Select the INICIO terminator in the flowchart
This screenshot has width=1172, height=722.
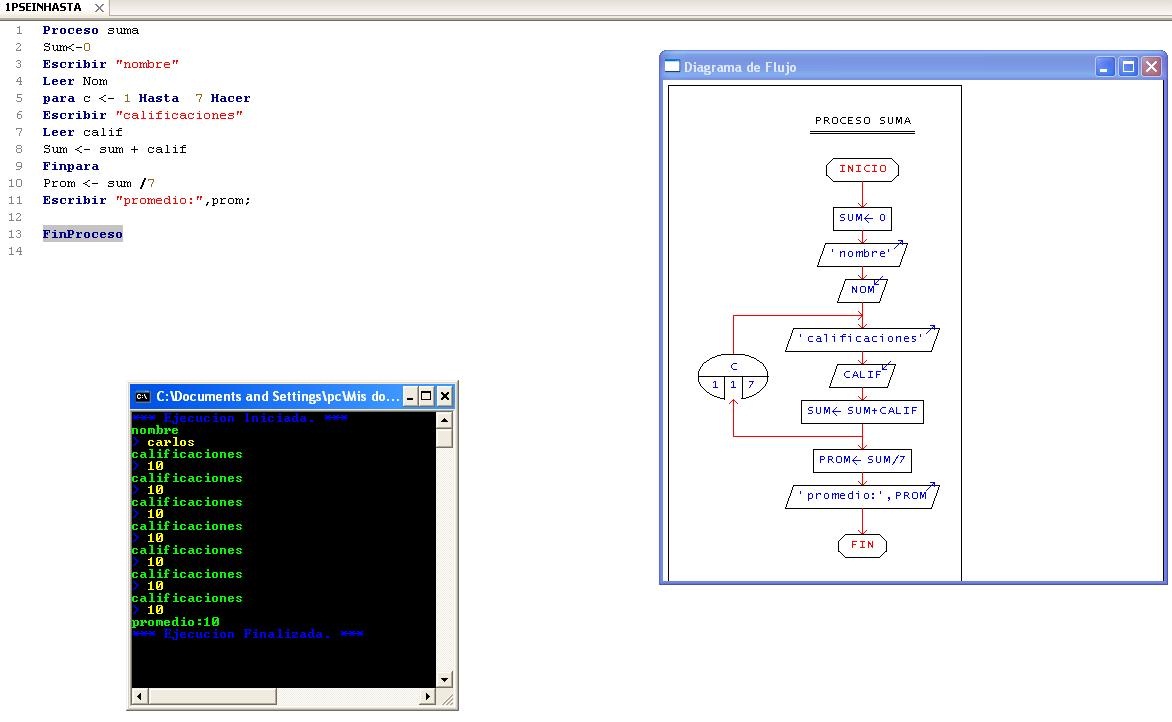click(862, 169)
